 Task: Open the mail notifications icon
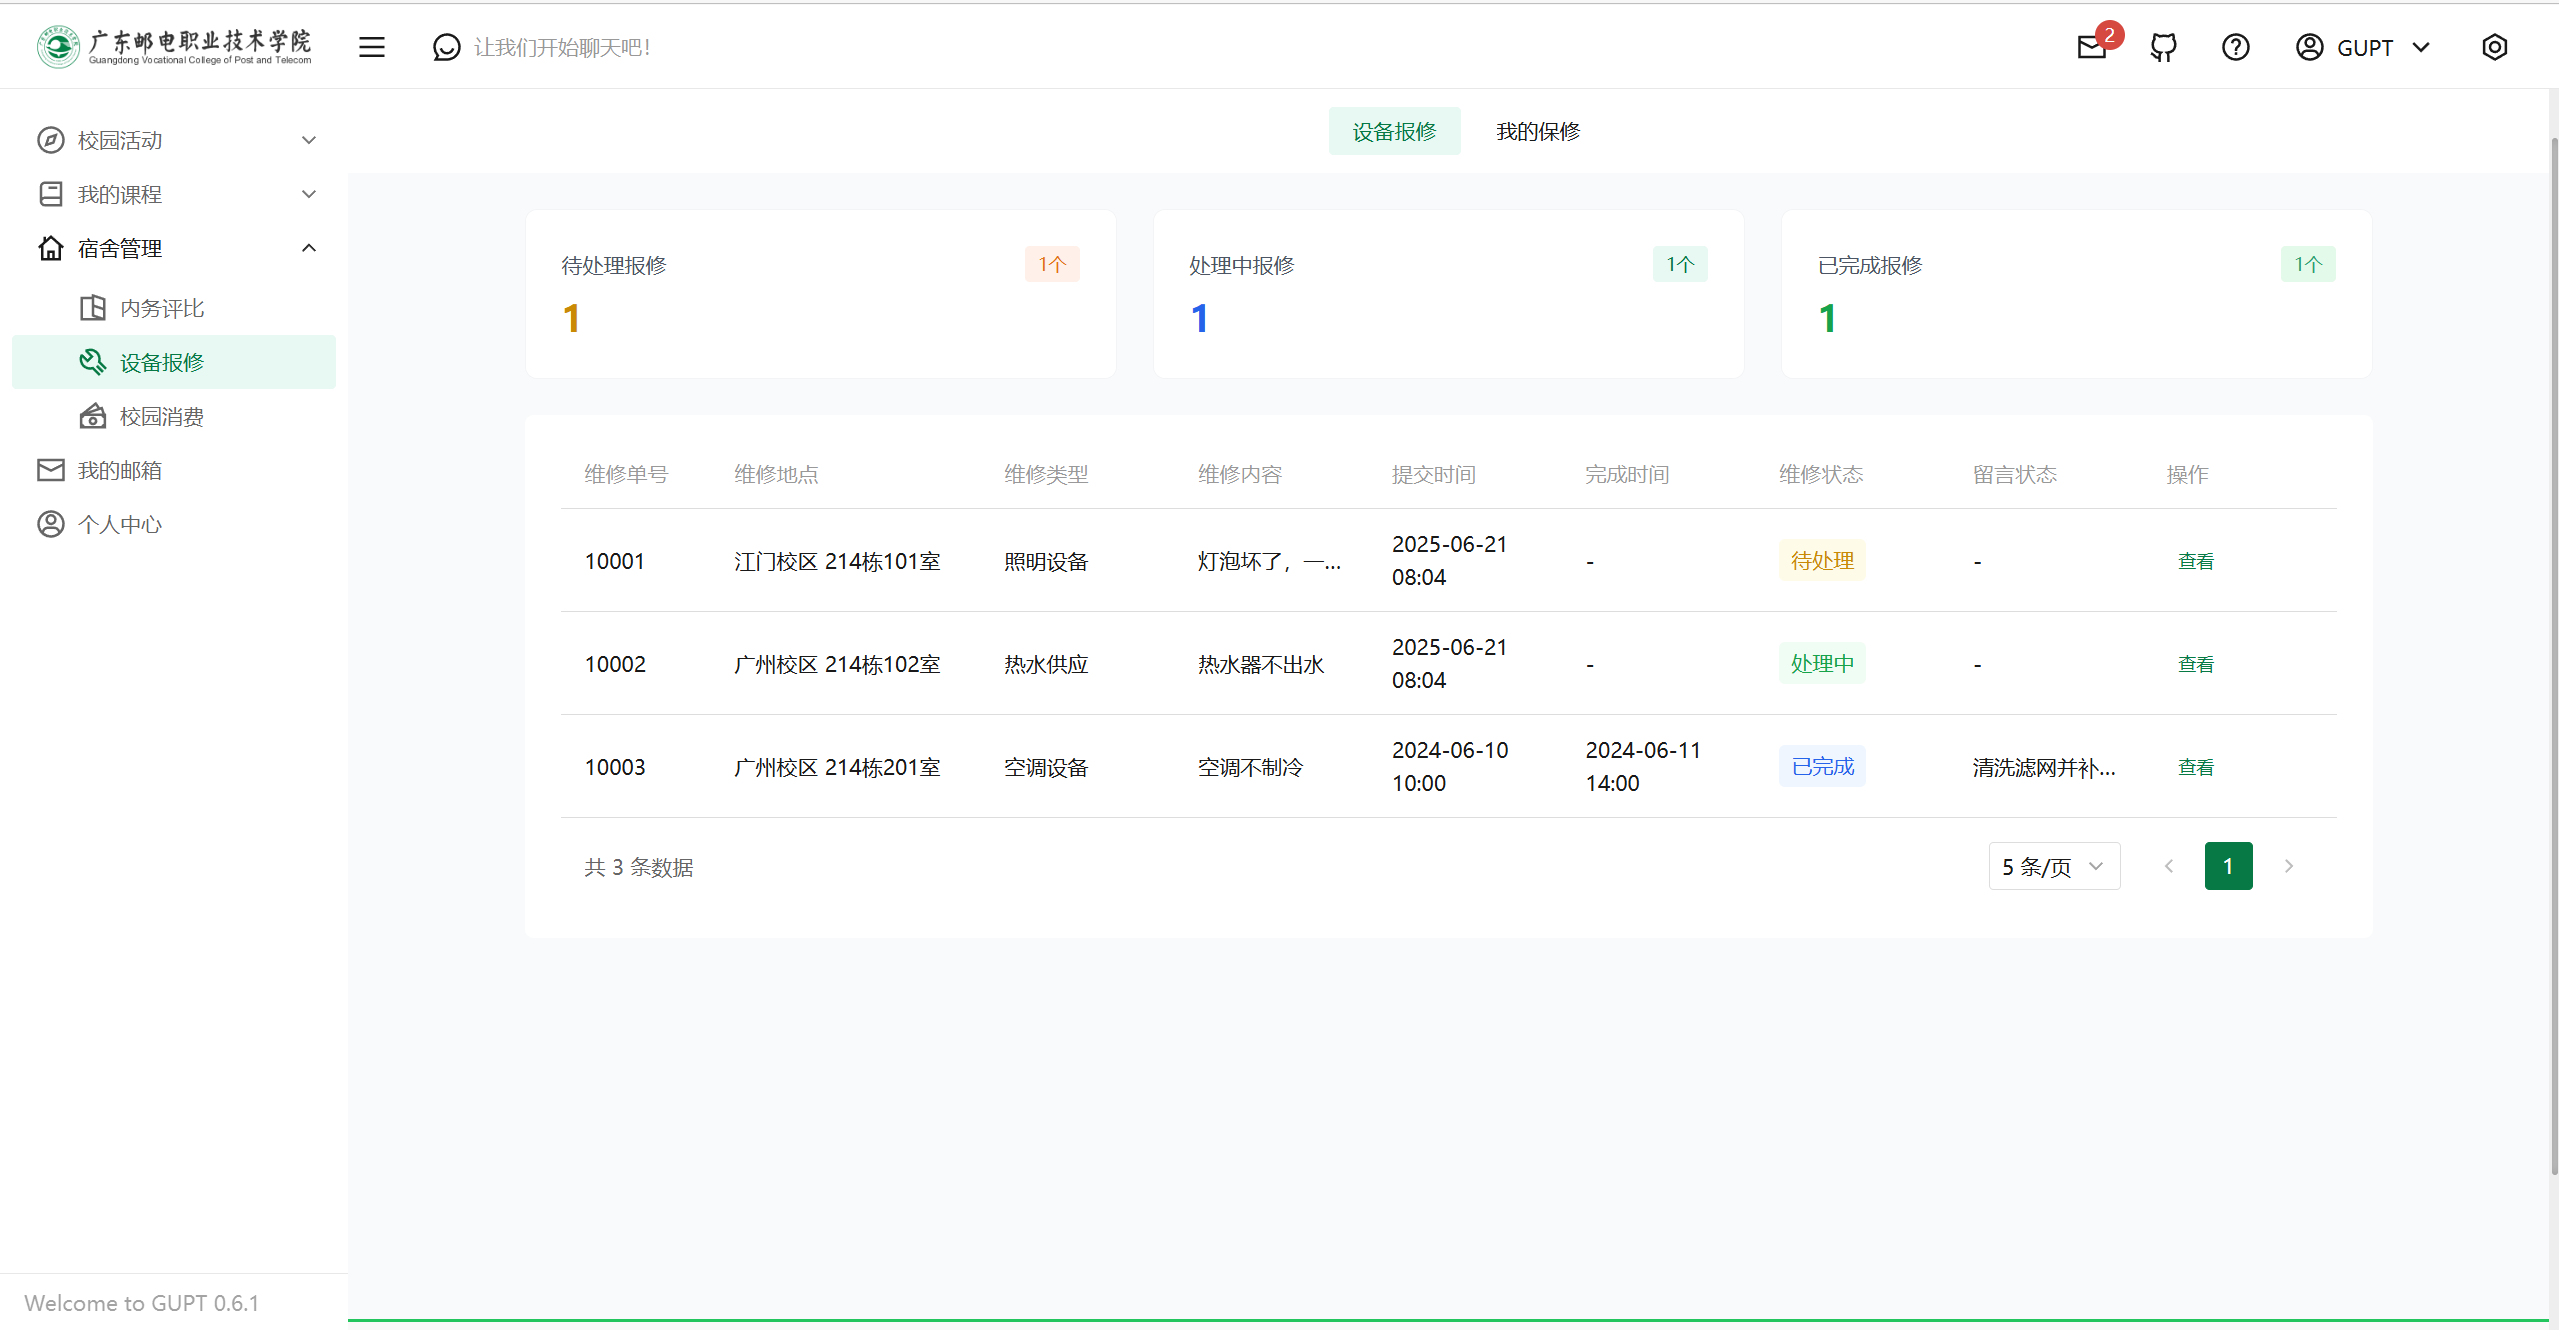click(x=2092, y=47)
